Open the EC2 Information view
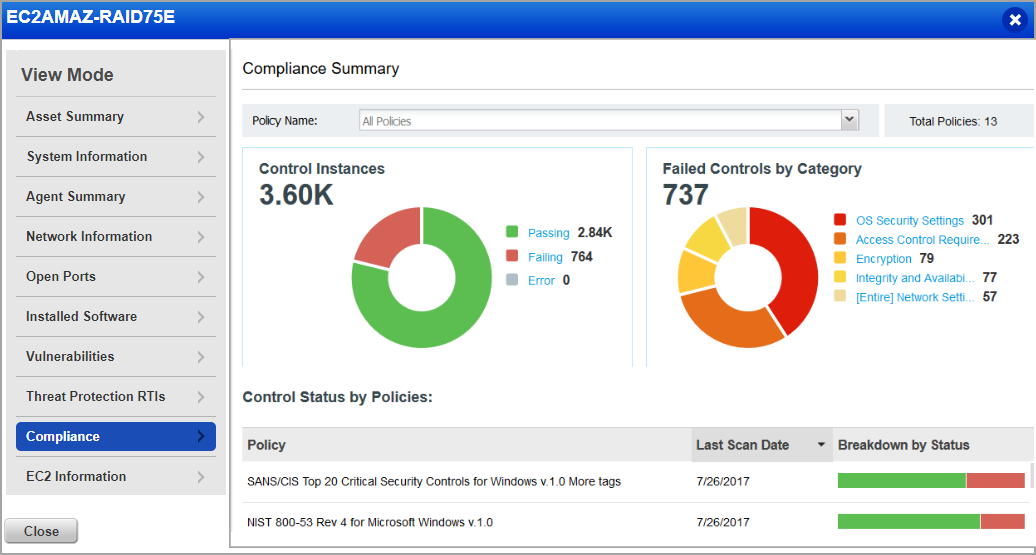The width and height of the screenshot is (1036, 555). coord(116,476)
